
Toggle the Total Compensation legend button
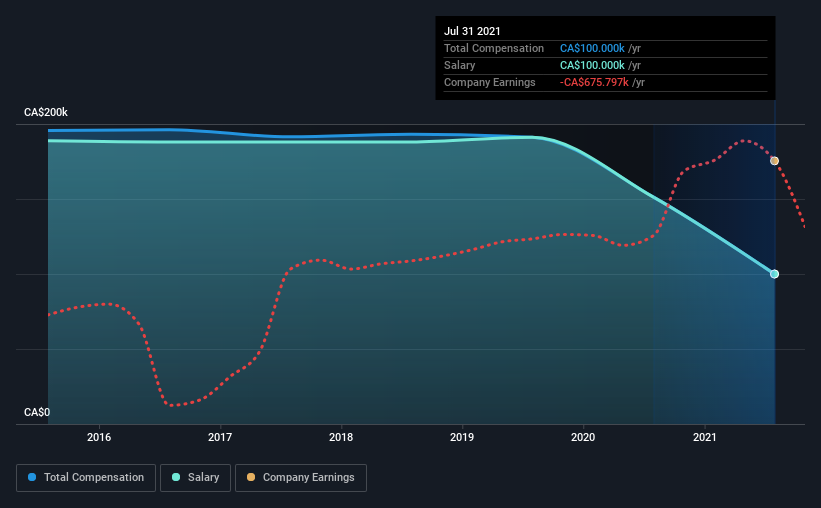tap(86, 478)
